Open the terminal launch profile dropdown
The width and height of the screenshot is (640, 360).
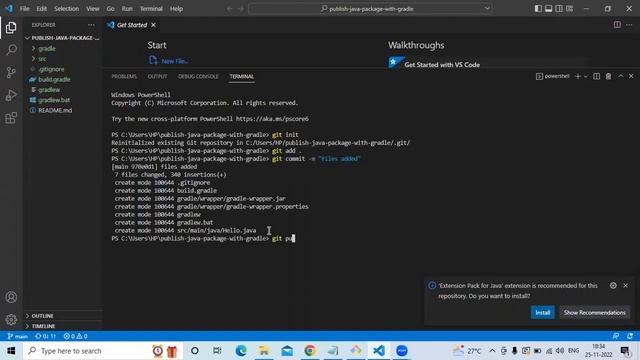pyautogui.click(x=586, y=76)
